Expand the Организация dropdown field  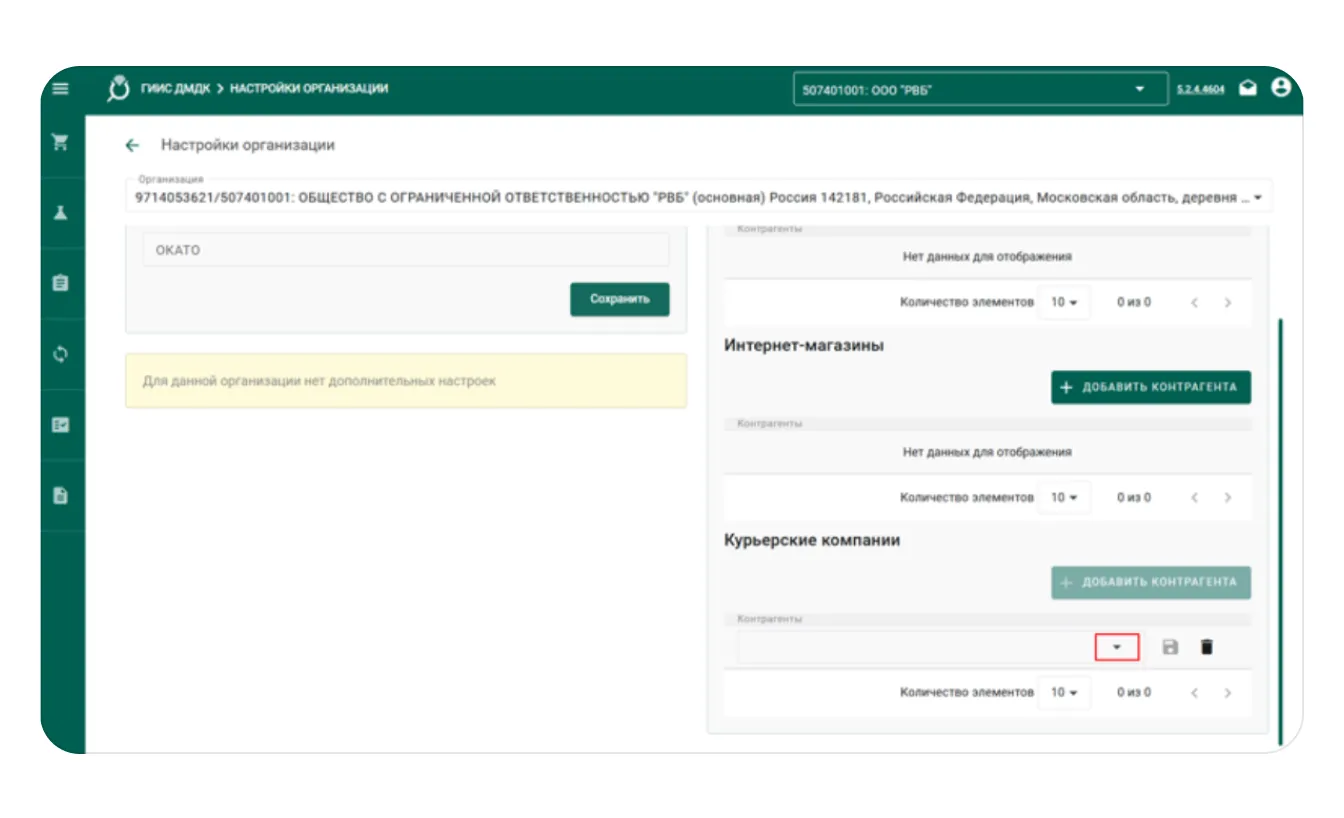[1256, 198]
